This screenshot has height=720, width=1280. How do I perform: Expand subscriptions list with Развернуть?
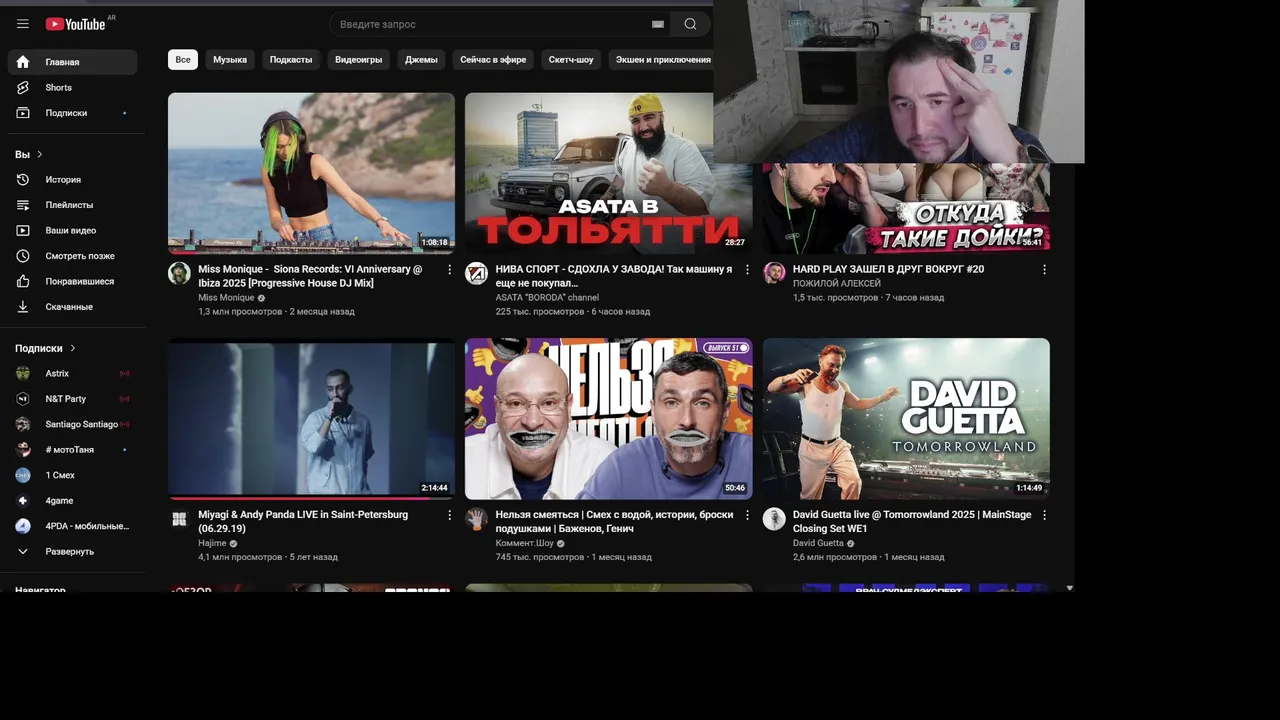[x=72, y=552]
